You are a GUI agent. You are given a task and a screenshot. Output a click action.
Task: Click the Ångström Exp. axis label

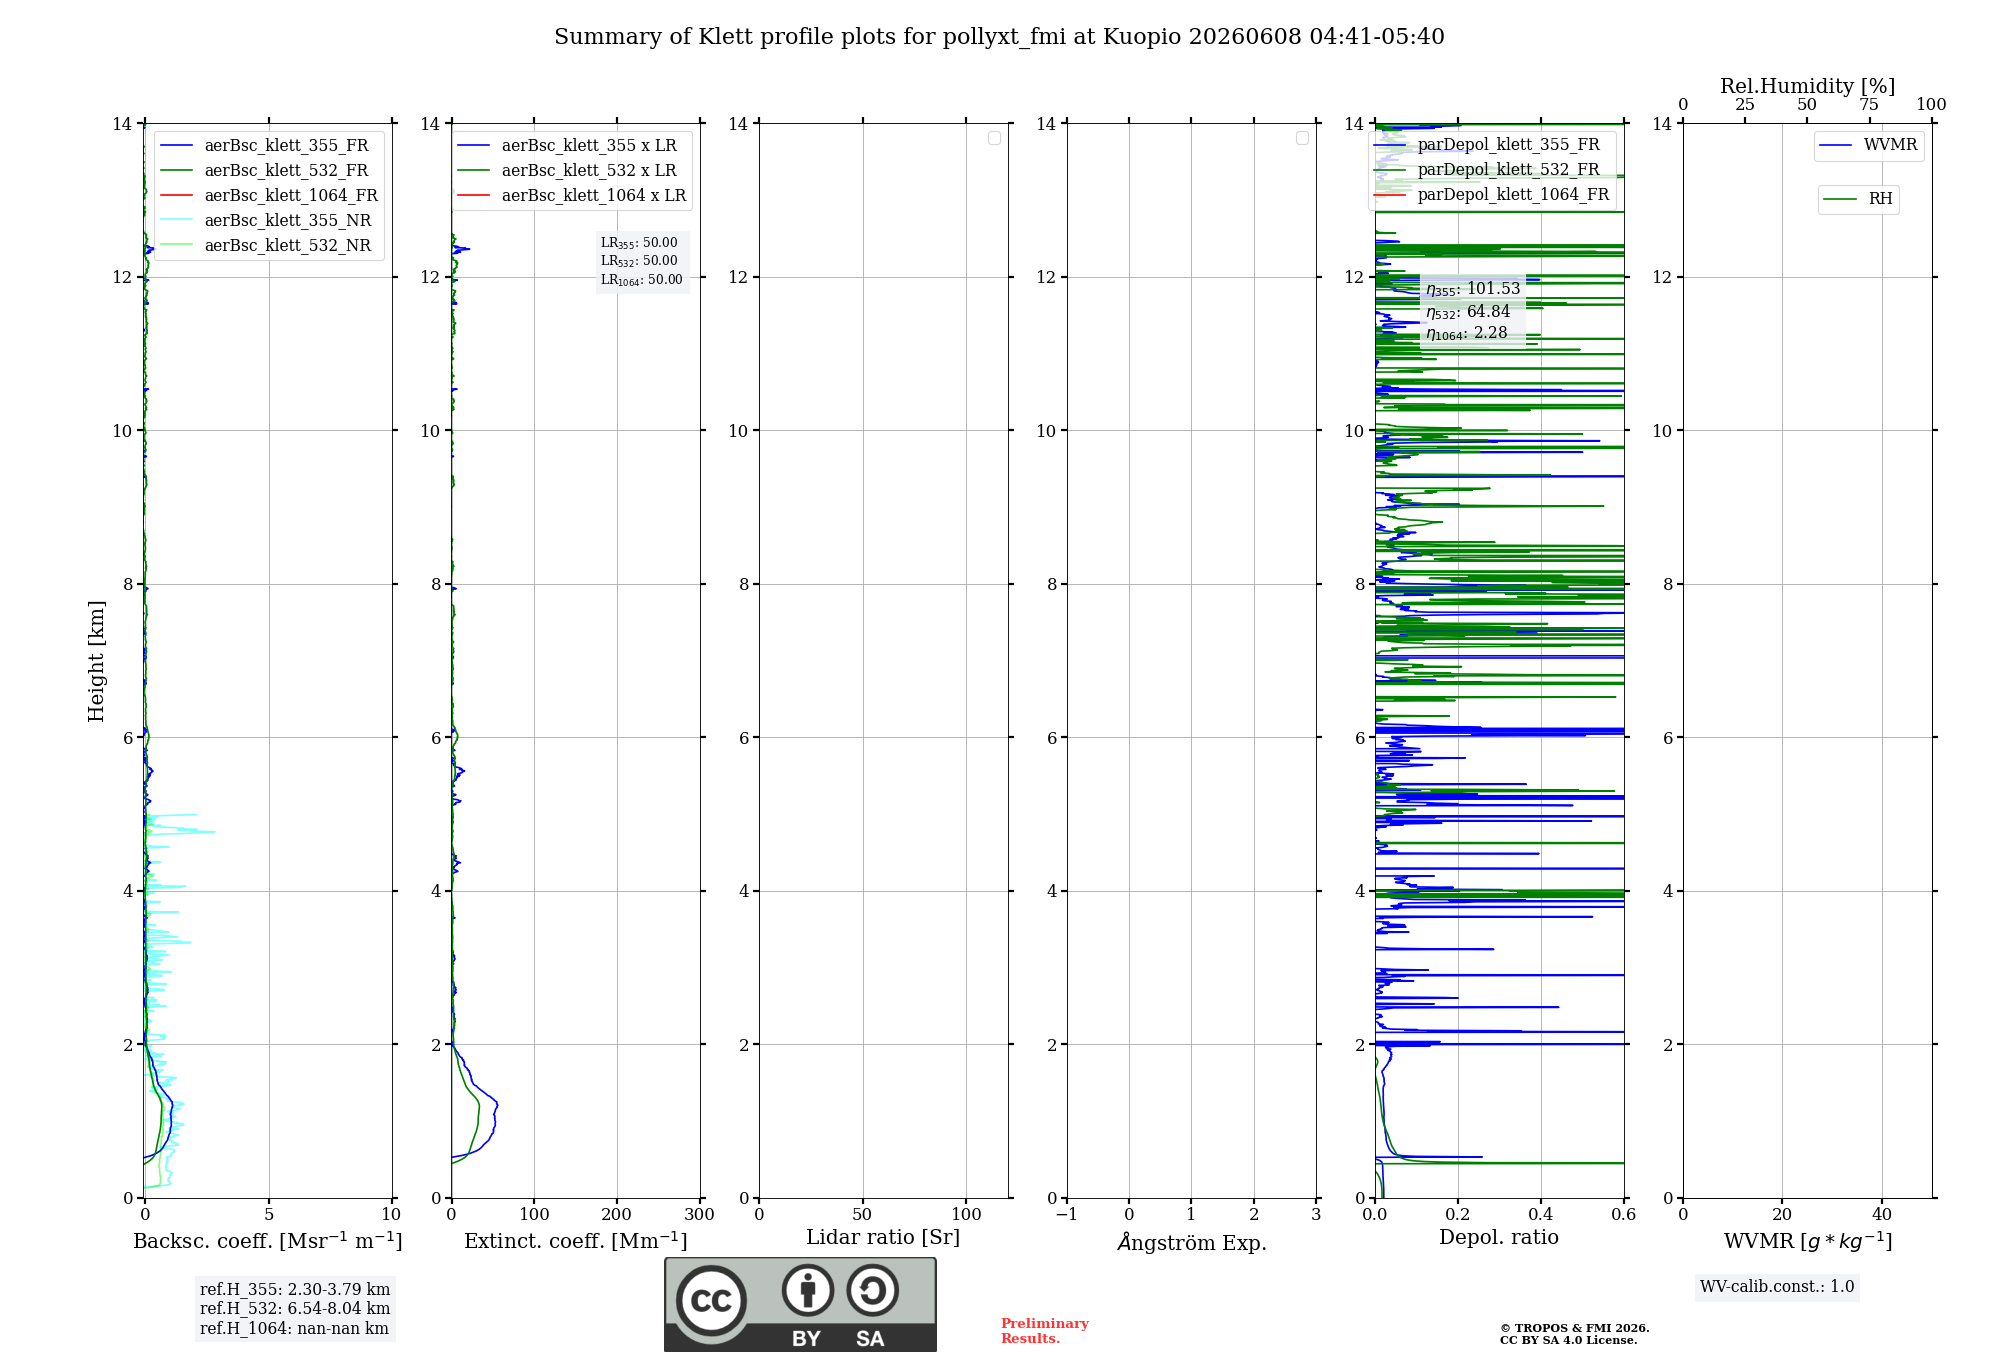[1191, 1242]
